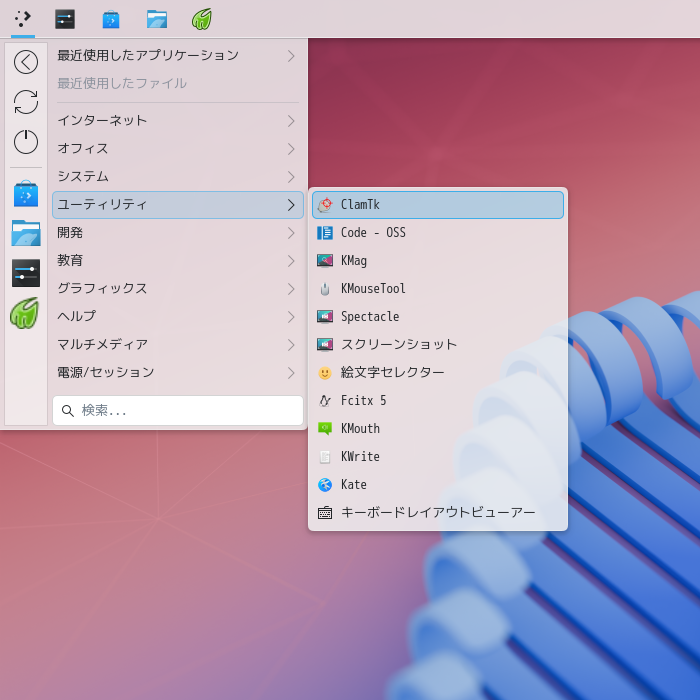Open the マルチメディア category
Screen dimensions: 700x700
(178, 345)
